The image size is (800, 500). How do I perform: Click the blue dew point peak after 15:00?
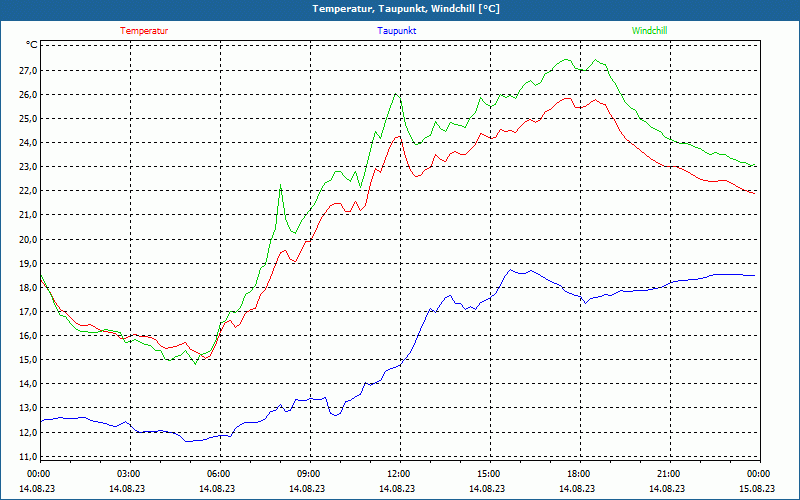(x=510, y=269)
